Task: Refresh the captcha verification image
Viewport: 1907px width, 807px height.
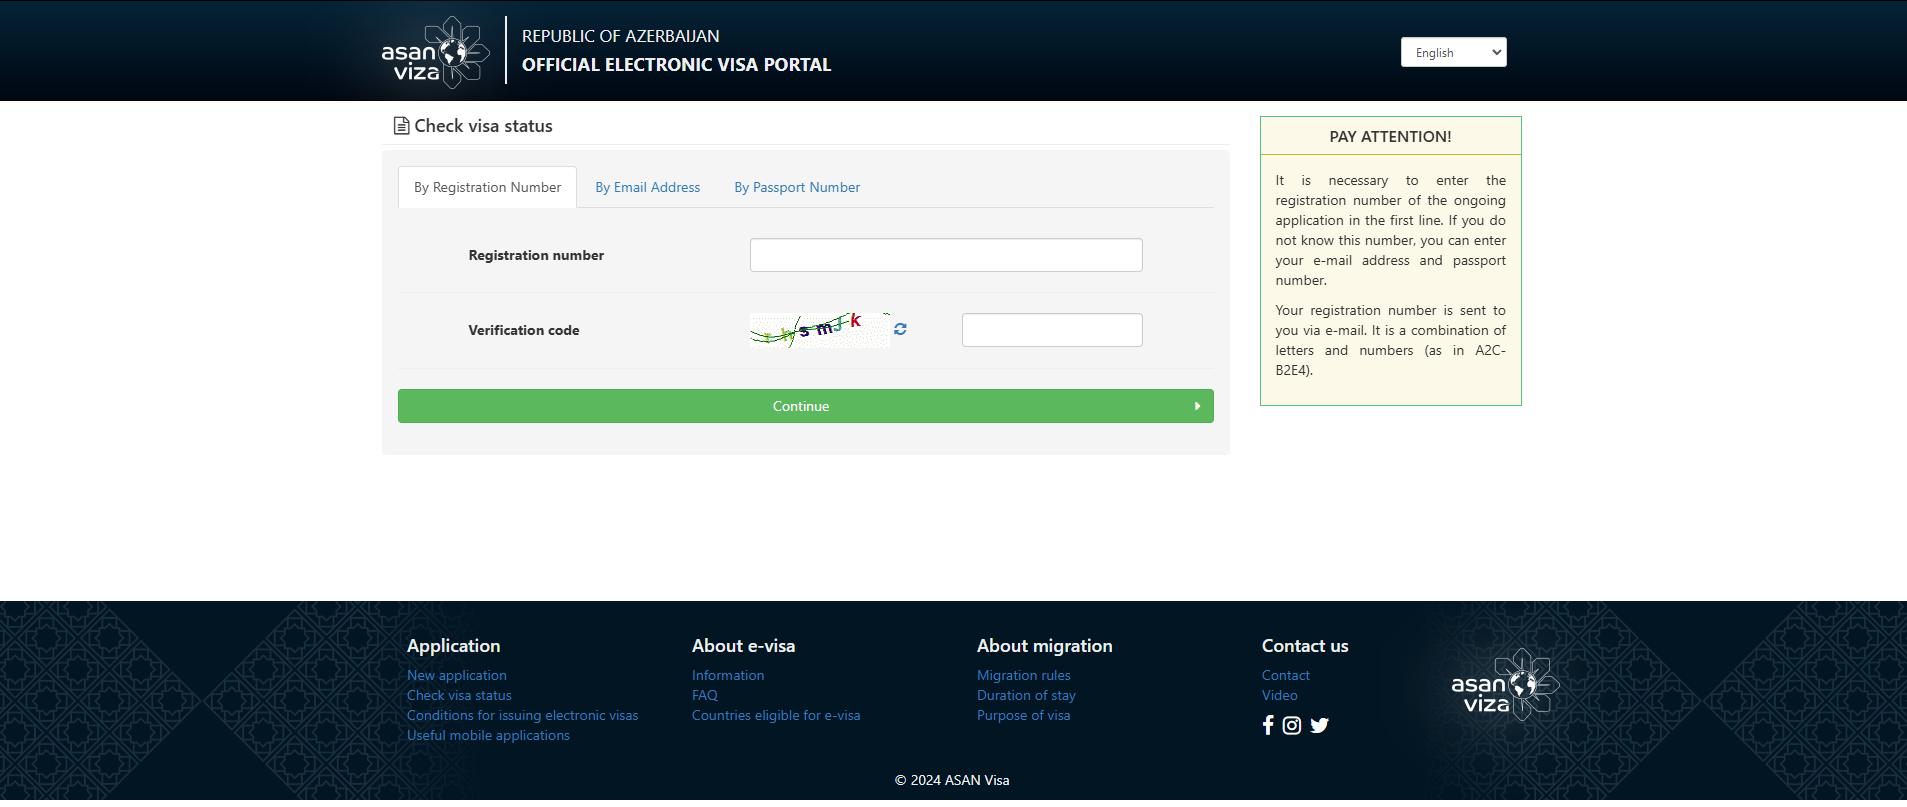Action: [900, 329]
